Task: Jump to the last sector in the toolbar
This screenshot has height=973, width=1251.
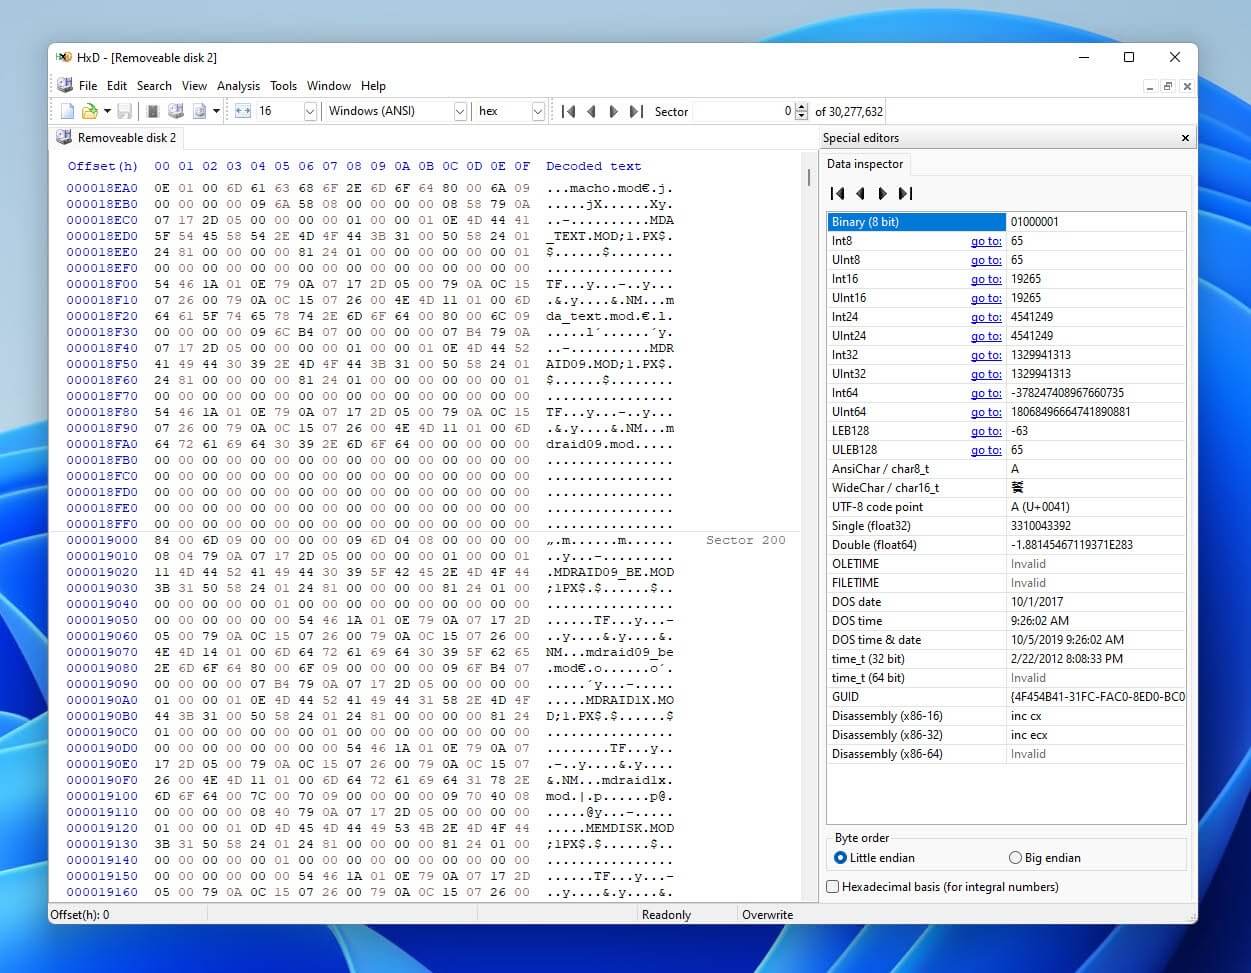Action: tap(635, 111)
